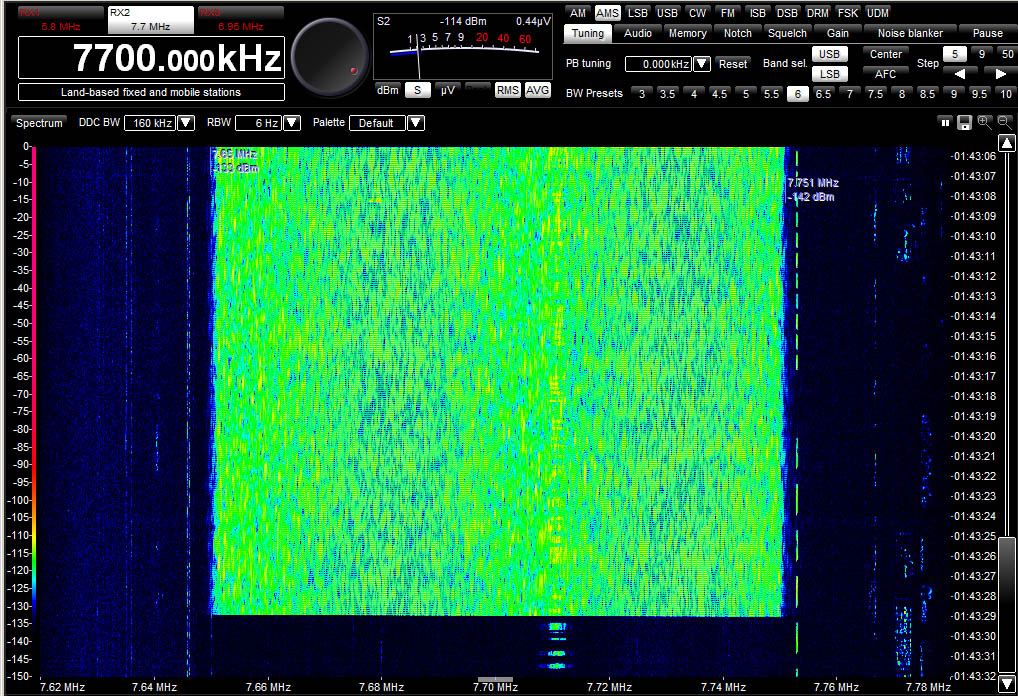Enable DRM mode

[x=817, y=13]
